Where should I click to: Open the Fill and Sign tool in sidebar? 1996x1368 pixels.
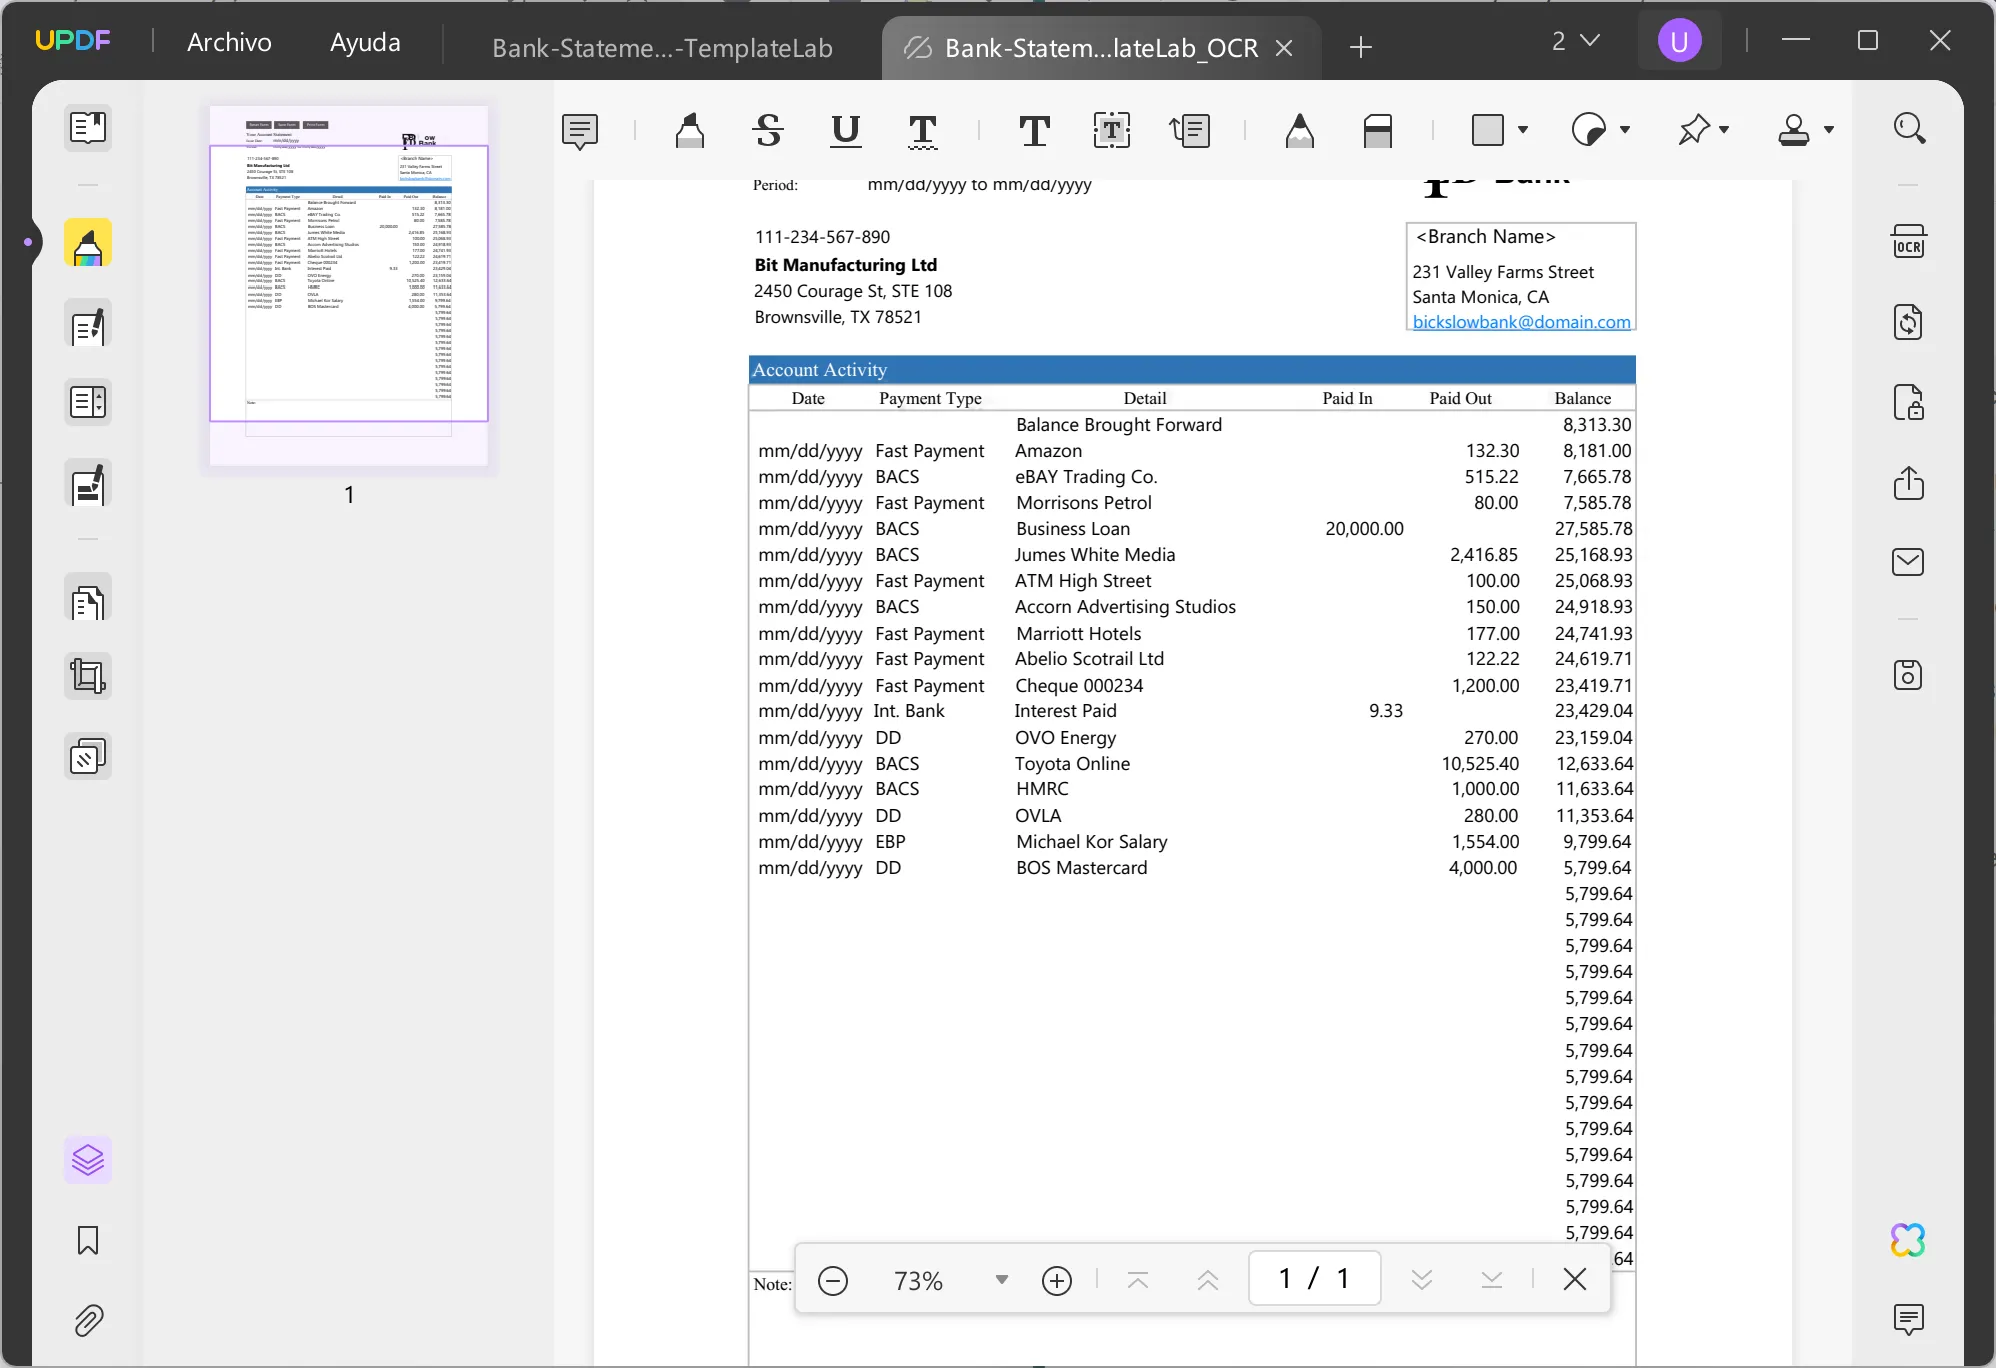coord(88,485)
